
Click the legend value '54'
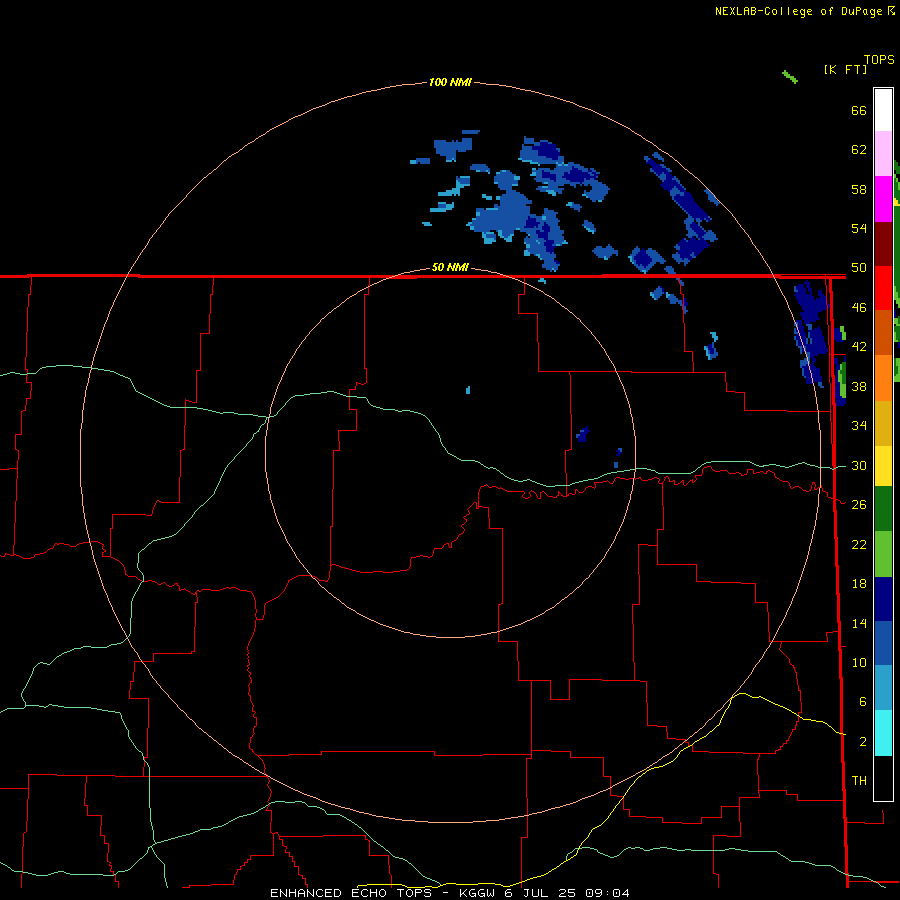pyautogui.click(x=859, y=228)
